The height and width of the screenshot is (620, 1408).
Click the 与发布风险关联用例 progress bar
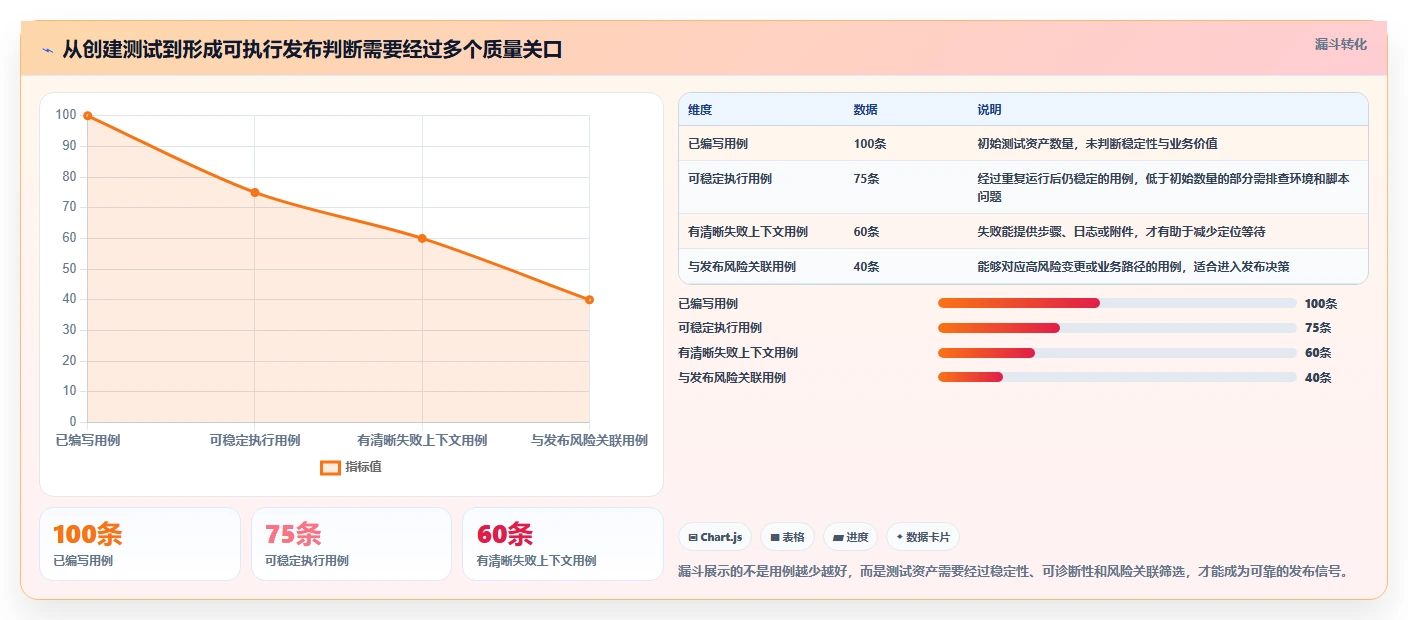coord(1117,378)
